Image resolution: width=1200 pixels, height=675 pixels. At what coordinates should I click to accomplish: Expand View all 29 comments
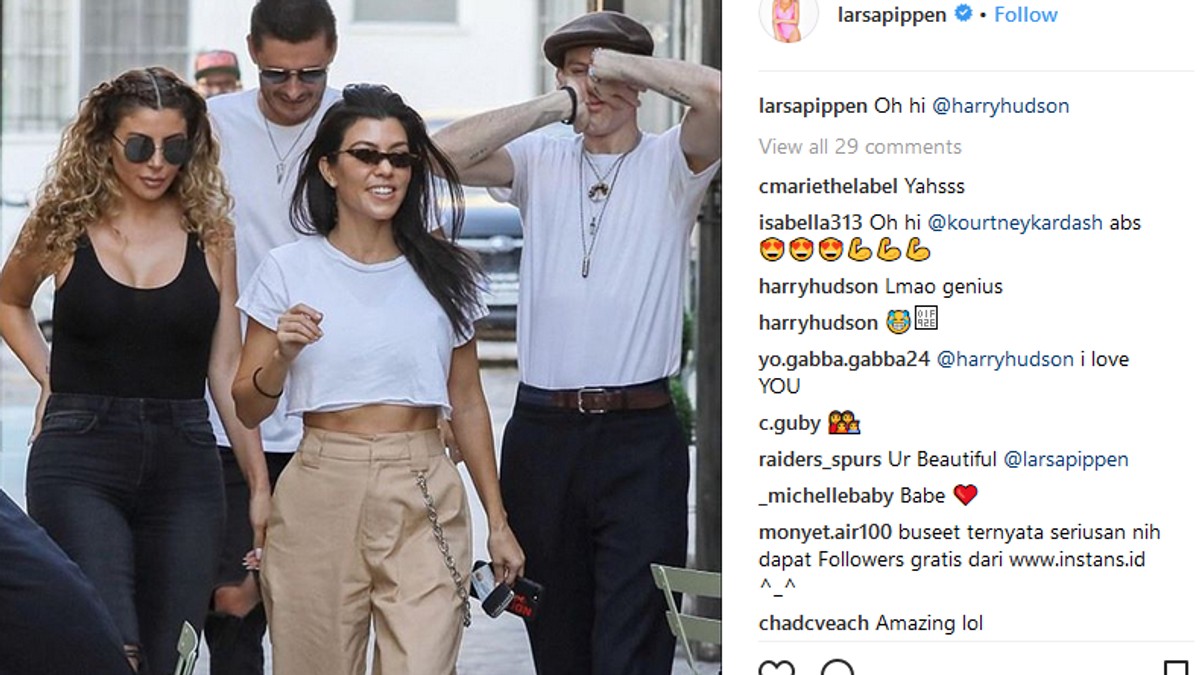pyautogui.click(x=860, y=147)
